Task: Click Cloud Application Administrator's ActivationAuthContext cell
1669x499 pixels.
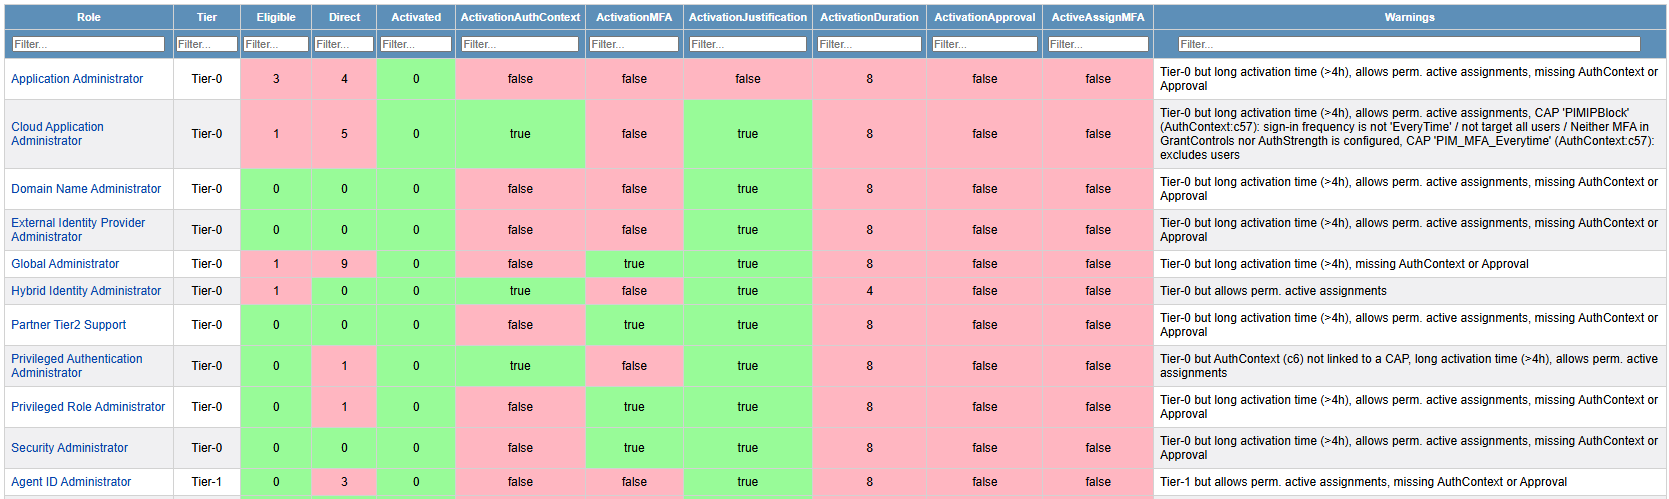Action: [520, 134]
